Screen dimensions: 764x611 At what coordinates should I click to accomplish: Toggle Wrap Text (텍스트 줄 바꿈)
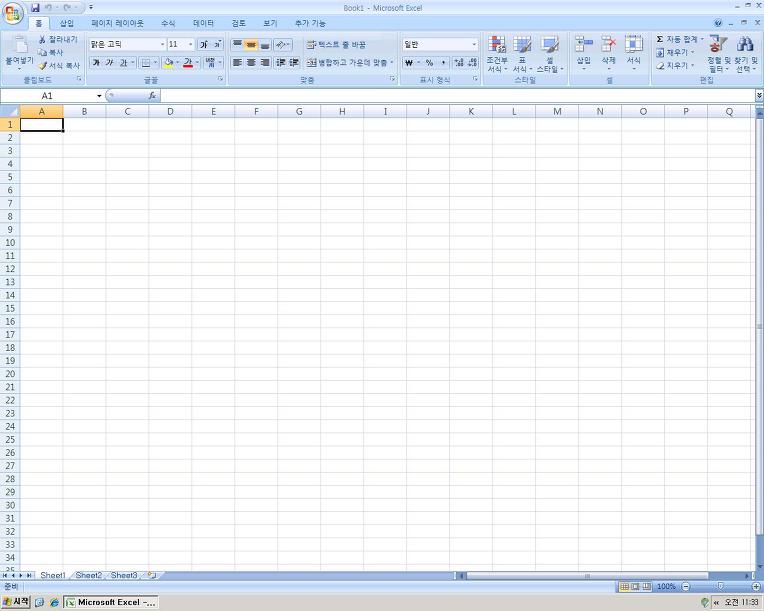click(x=336, y=45)
